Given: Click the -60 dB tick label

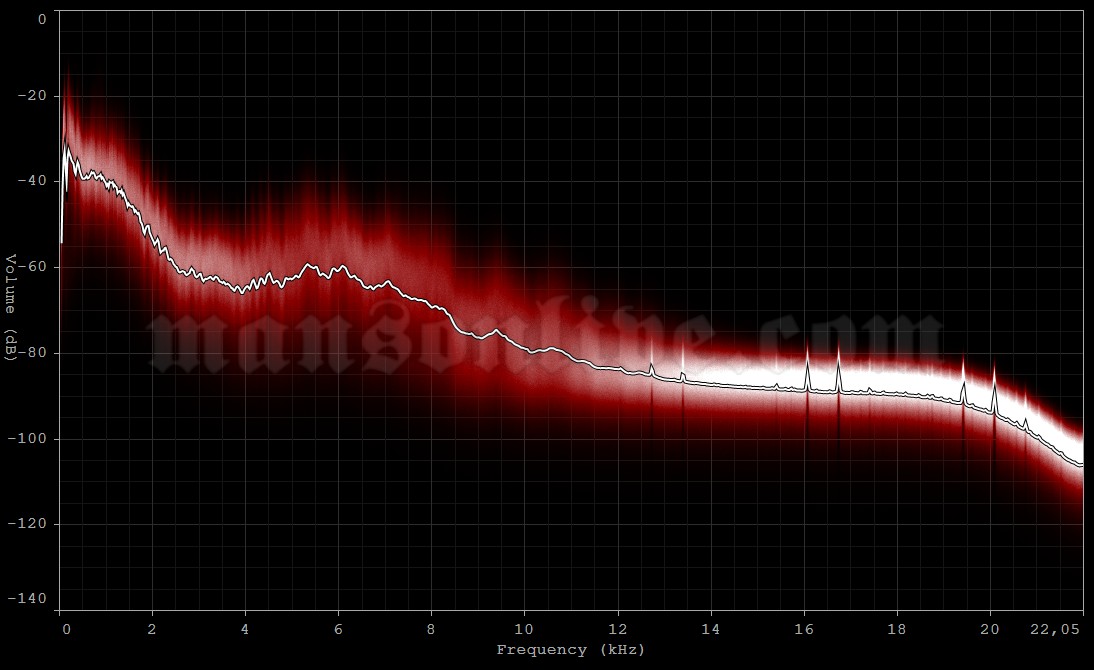Looking at the screenshot, I should (31, 267).
